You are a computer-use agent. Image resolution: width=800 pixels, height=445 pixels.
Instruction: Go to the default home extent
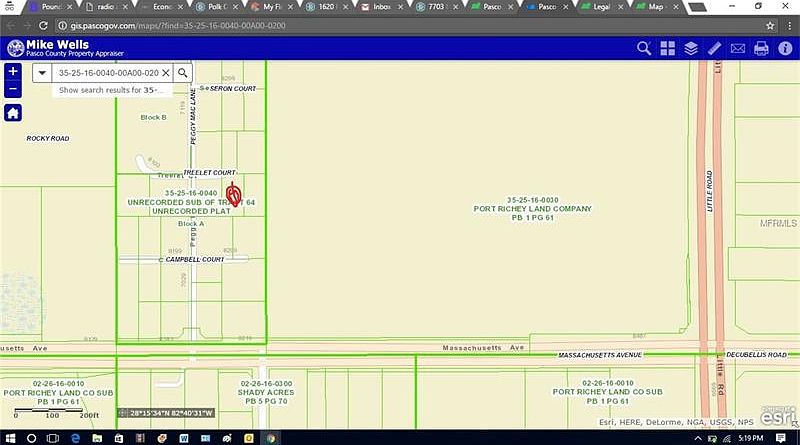click(12, 113)
